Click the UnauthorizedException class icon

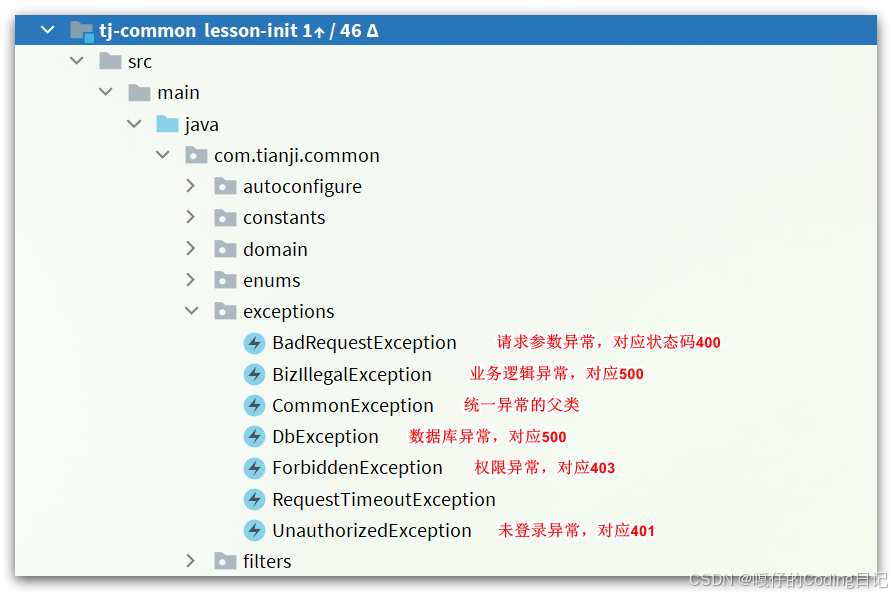pos(254,530)
